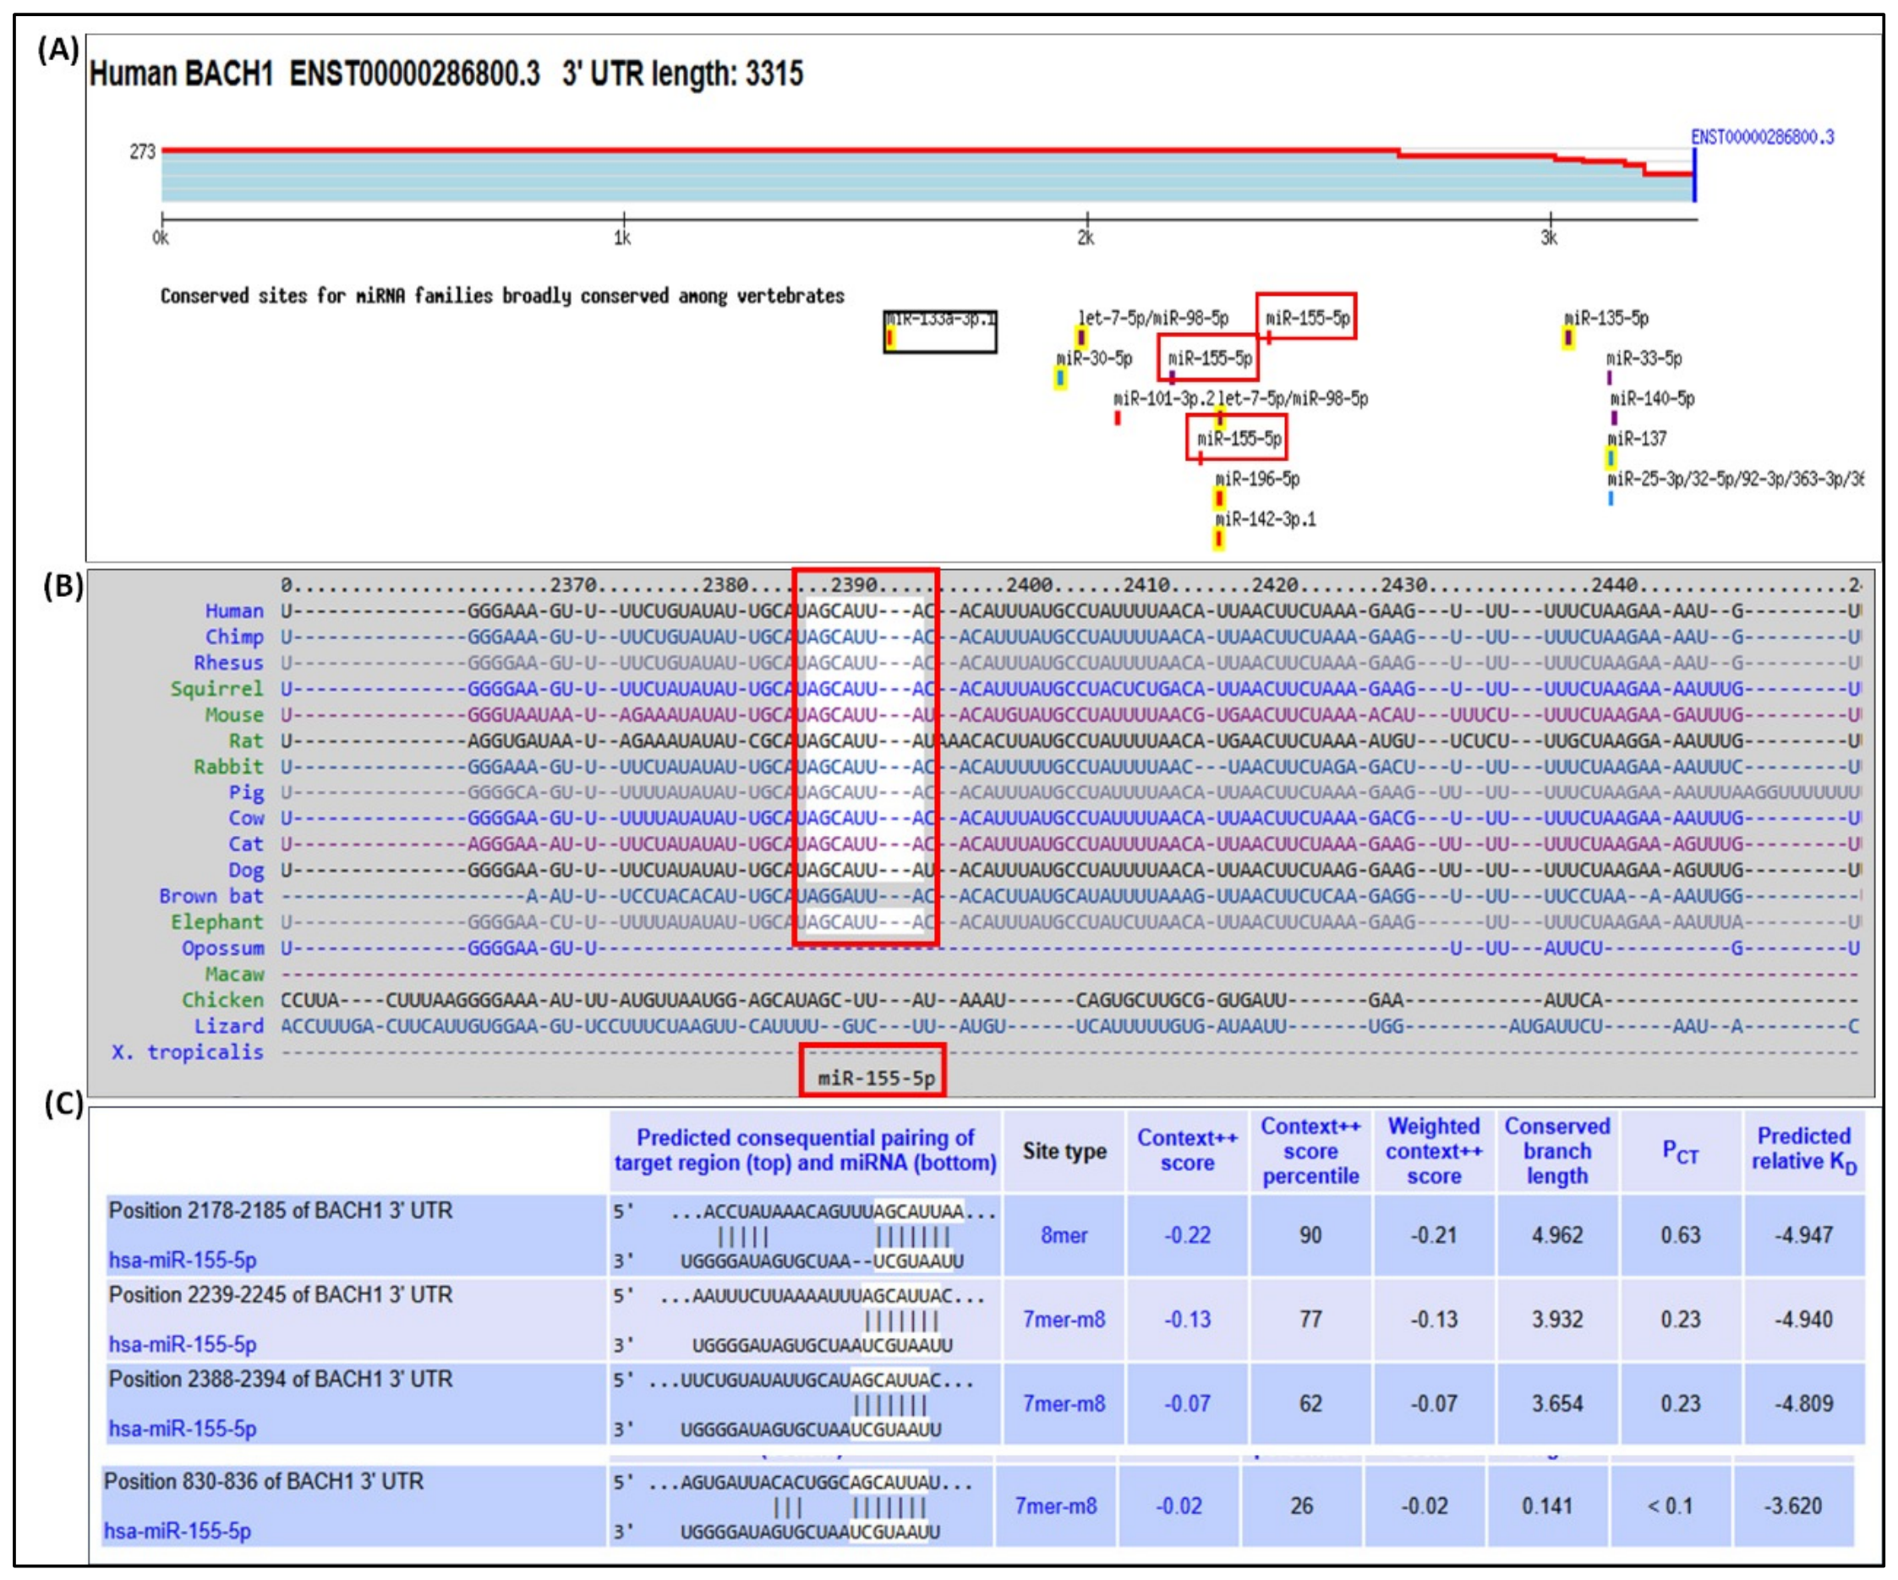Click the miR-155-5p label below the alignment
This screenshot has width=1898, height=1580.
(876, 1078)
